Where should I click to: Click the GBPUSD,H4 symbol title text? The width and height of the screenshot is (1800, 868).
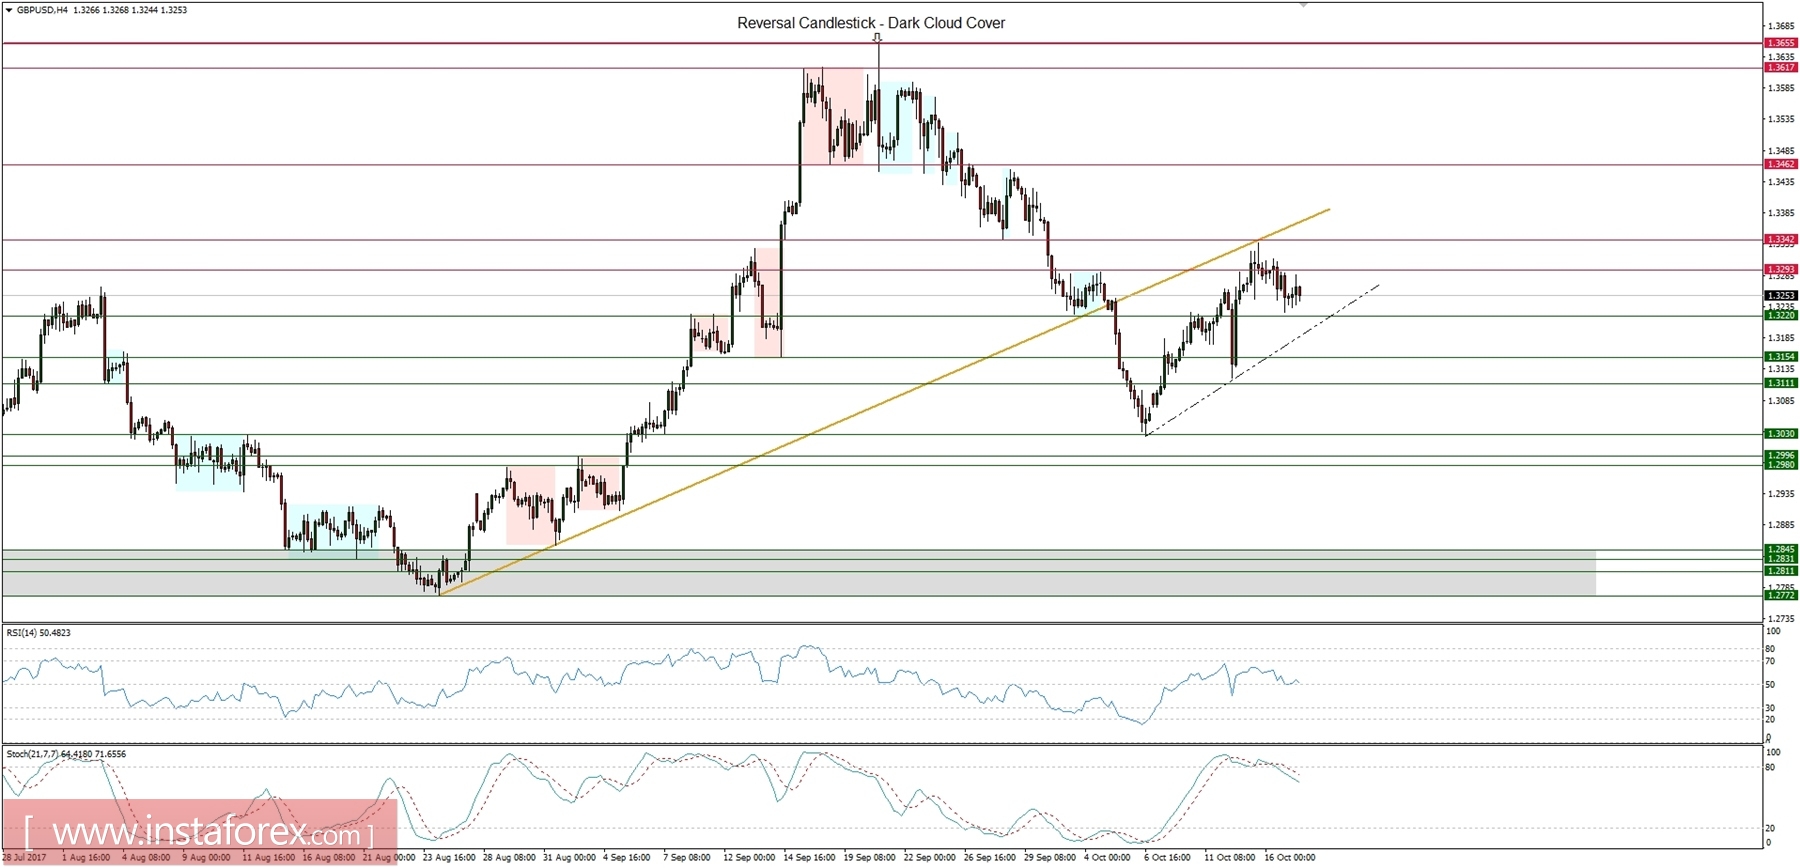(x=43, y=10)
